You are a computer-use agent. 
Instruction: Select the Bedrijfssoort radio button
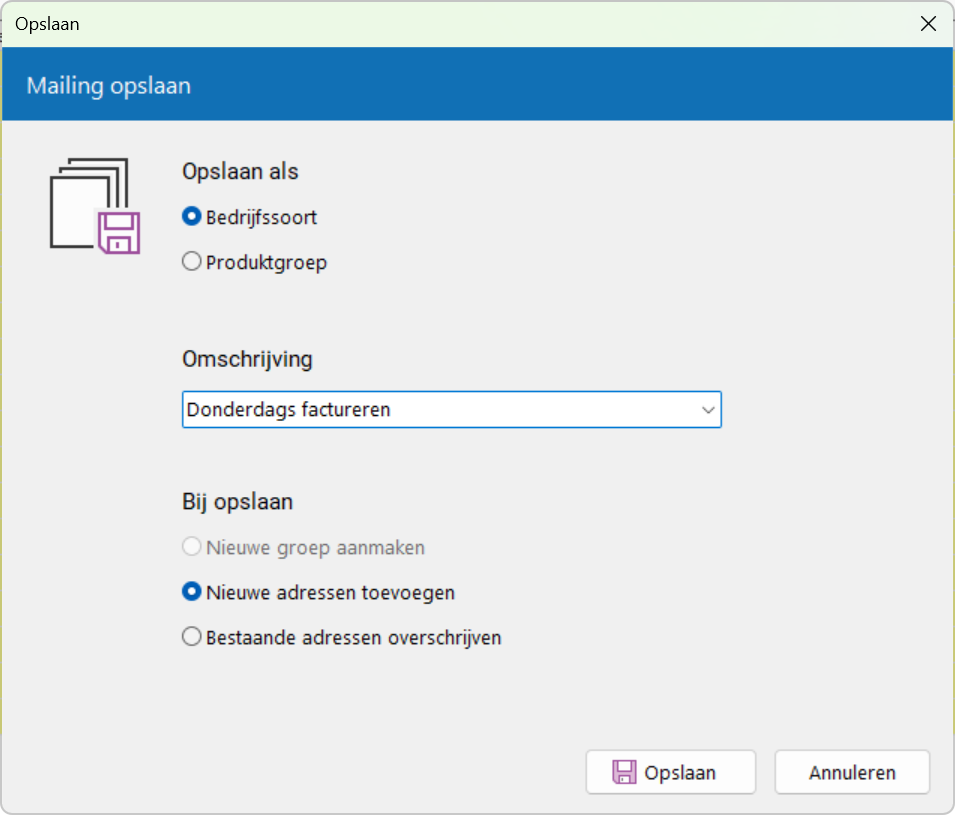[192, 216]
